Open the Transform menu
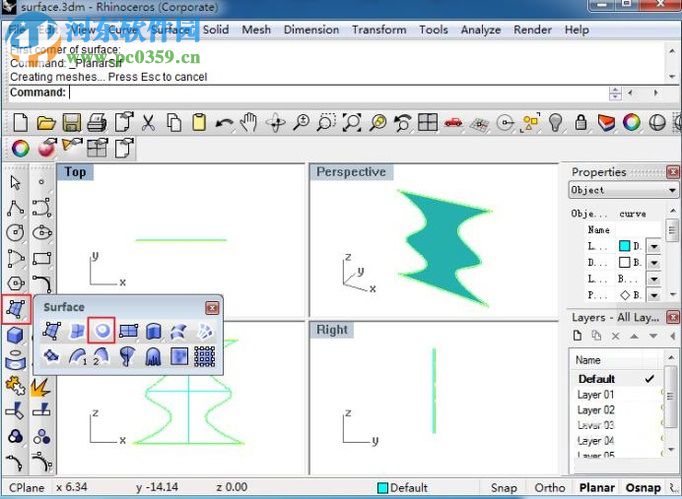This screenshot has height=499, width=682. pos(379,30)
